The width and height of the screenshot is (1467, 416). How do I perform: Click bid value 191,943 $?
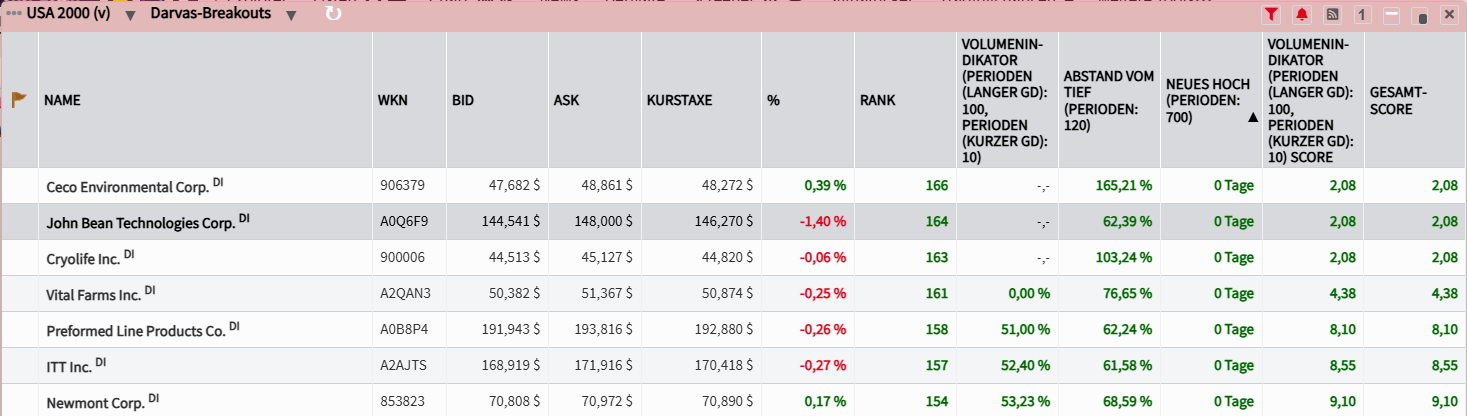coord(509,330)
